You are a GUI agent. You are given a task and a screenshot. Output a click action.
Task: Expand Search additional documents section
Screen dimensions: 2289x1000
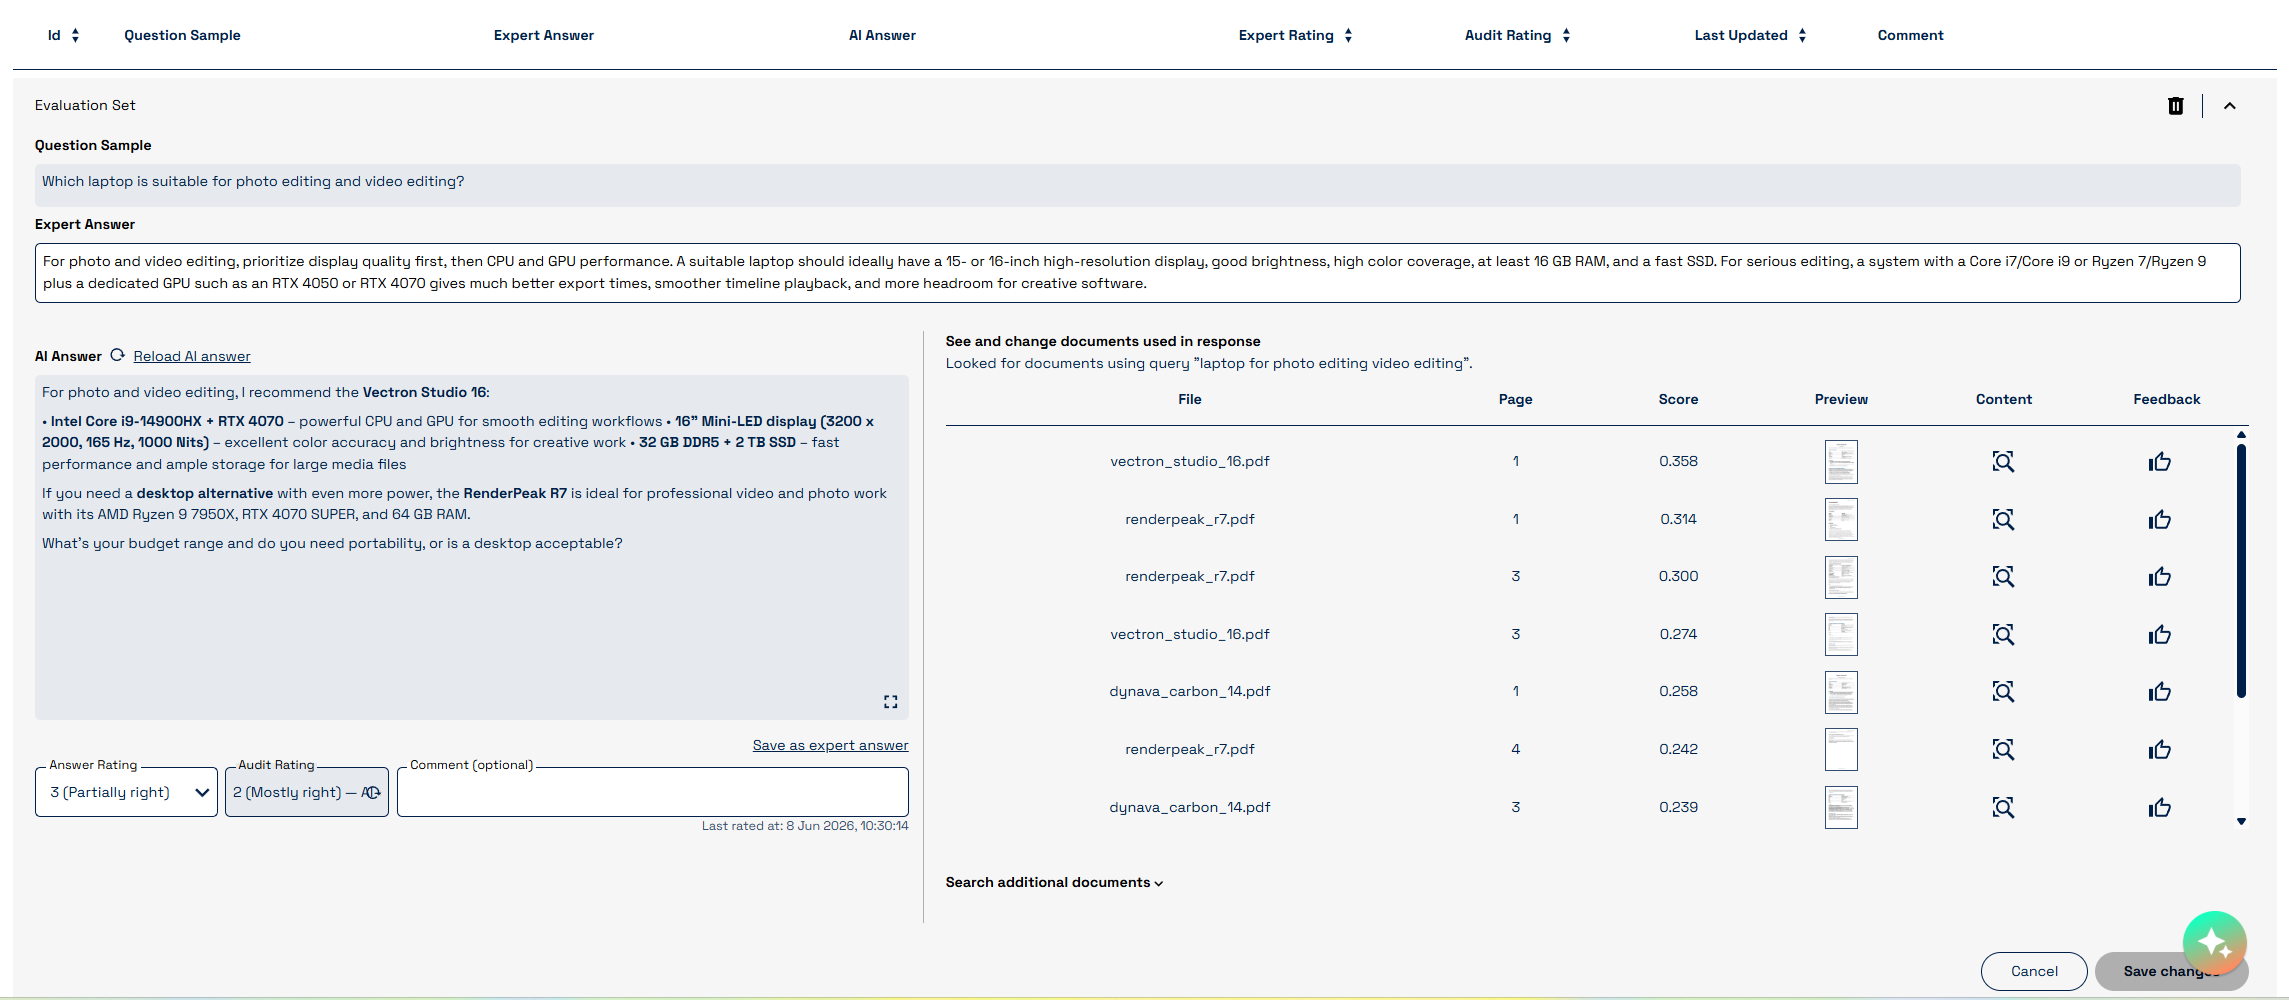click(1054, 882)
